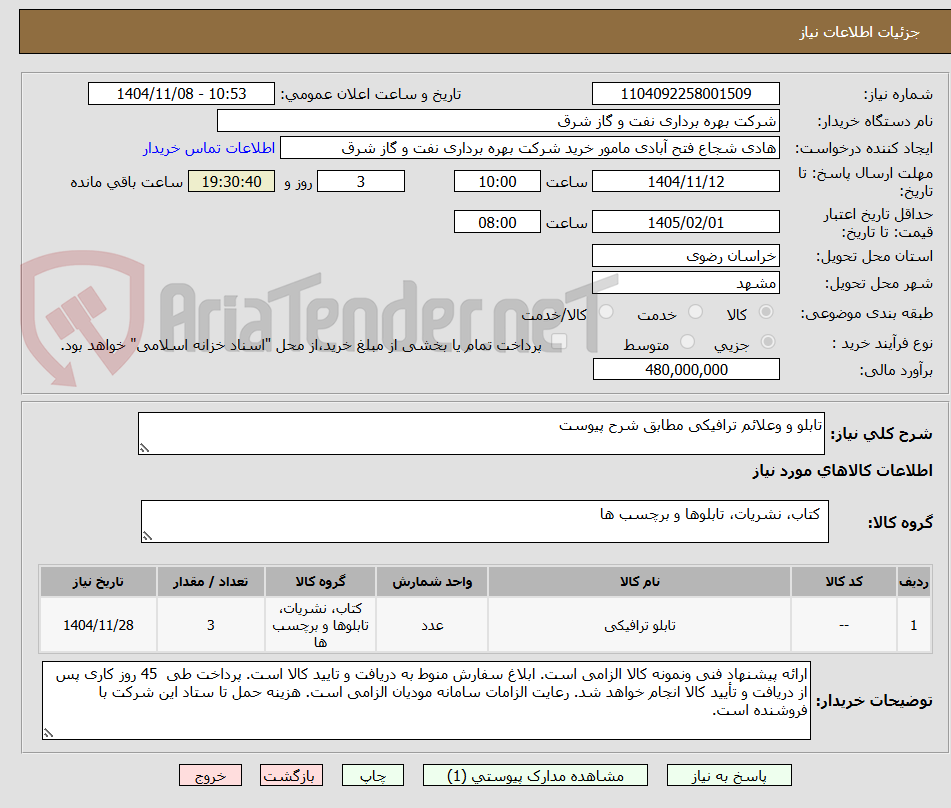
Task: Click the 'خروج' exit button
Action: 210,775
